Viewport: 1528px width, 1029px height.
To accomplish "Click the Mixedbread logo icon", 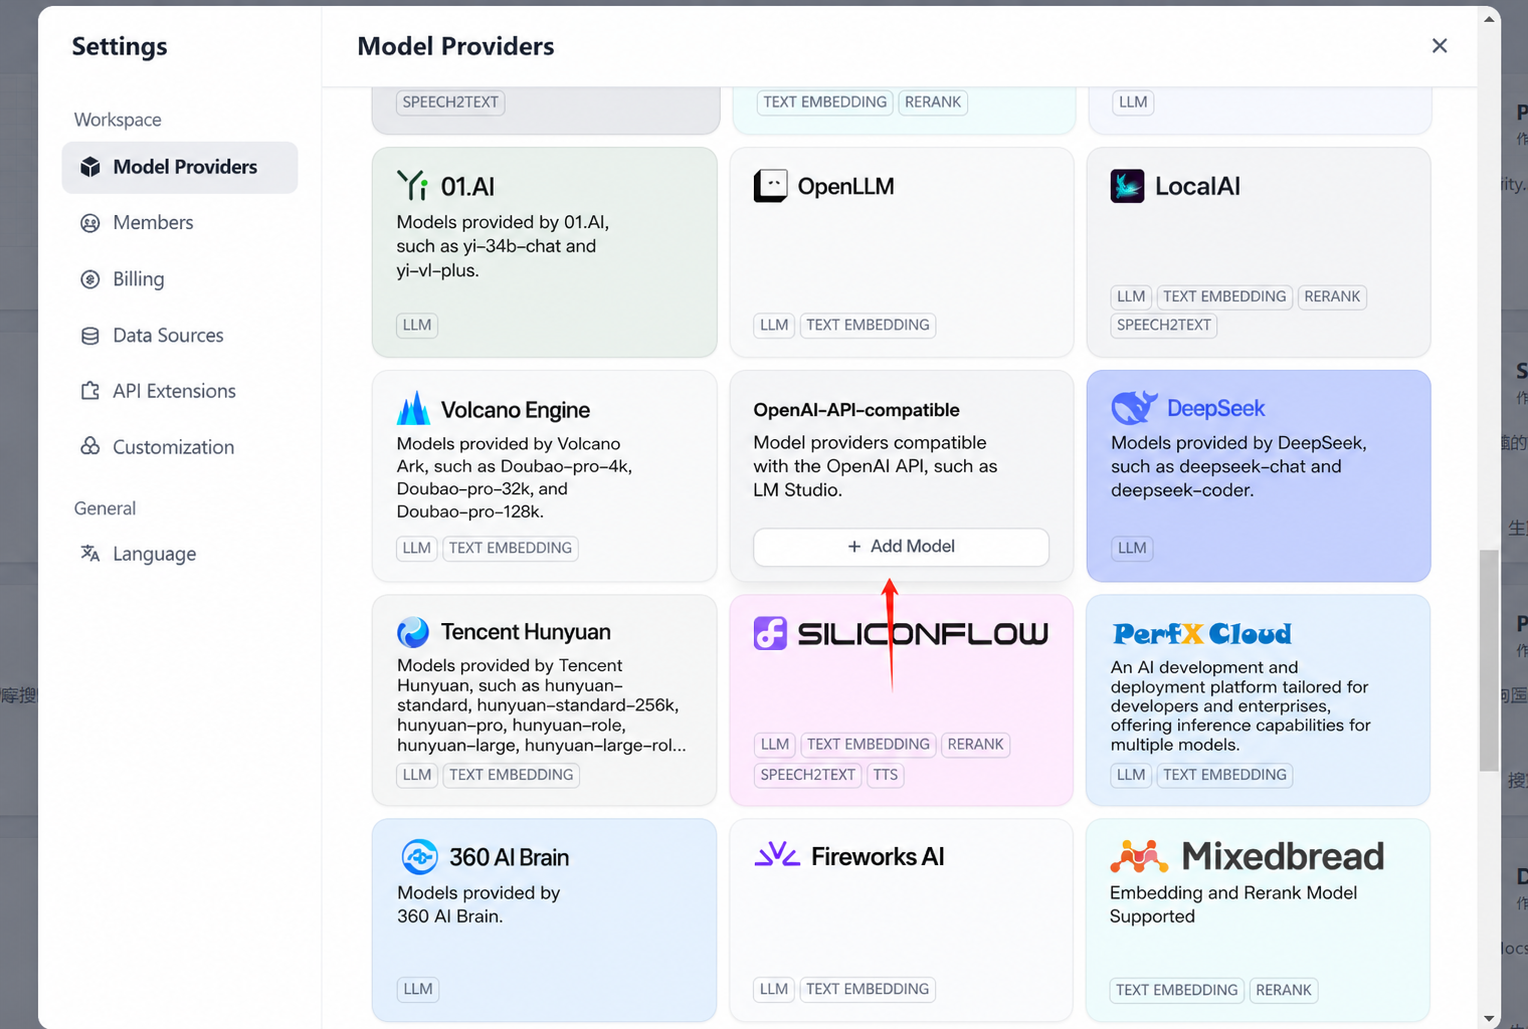I will [1139, 856].
